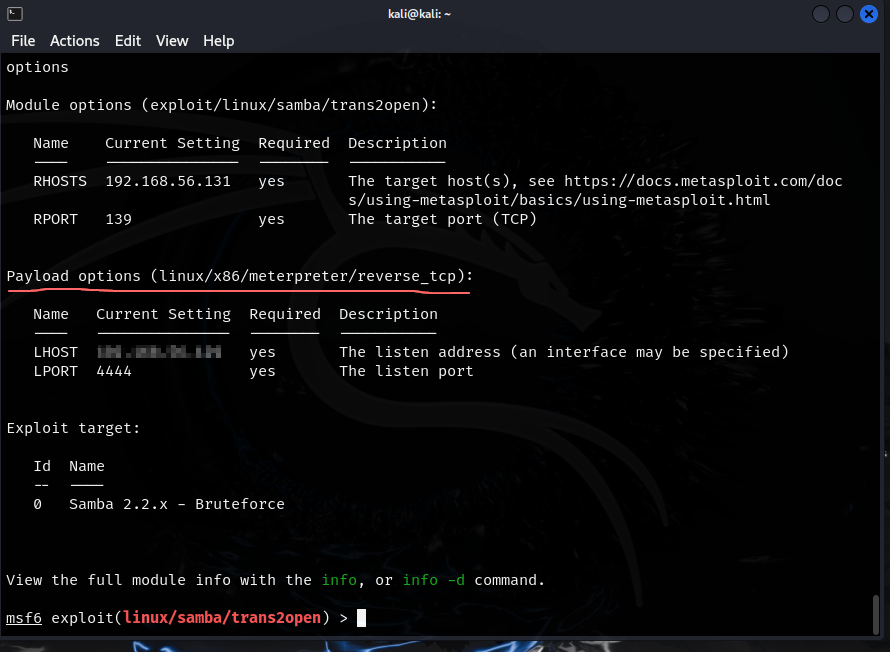Click the kali@kali: ~ window title

(419, 14)
